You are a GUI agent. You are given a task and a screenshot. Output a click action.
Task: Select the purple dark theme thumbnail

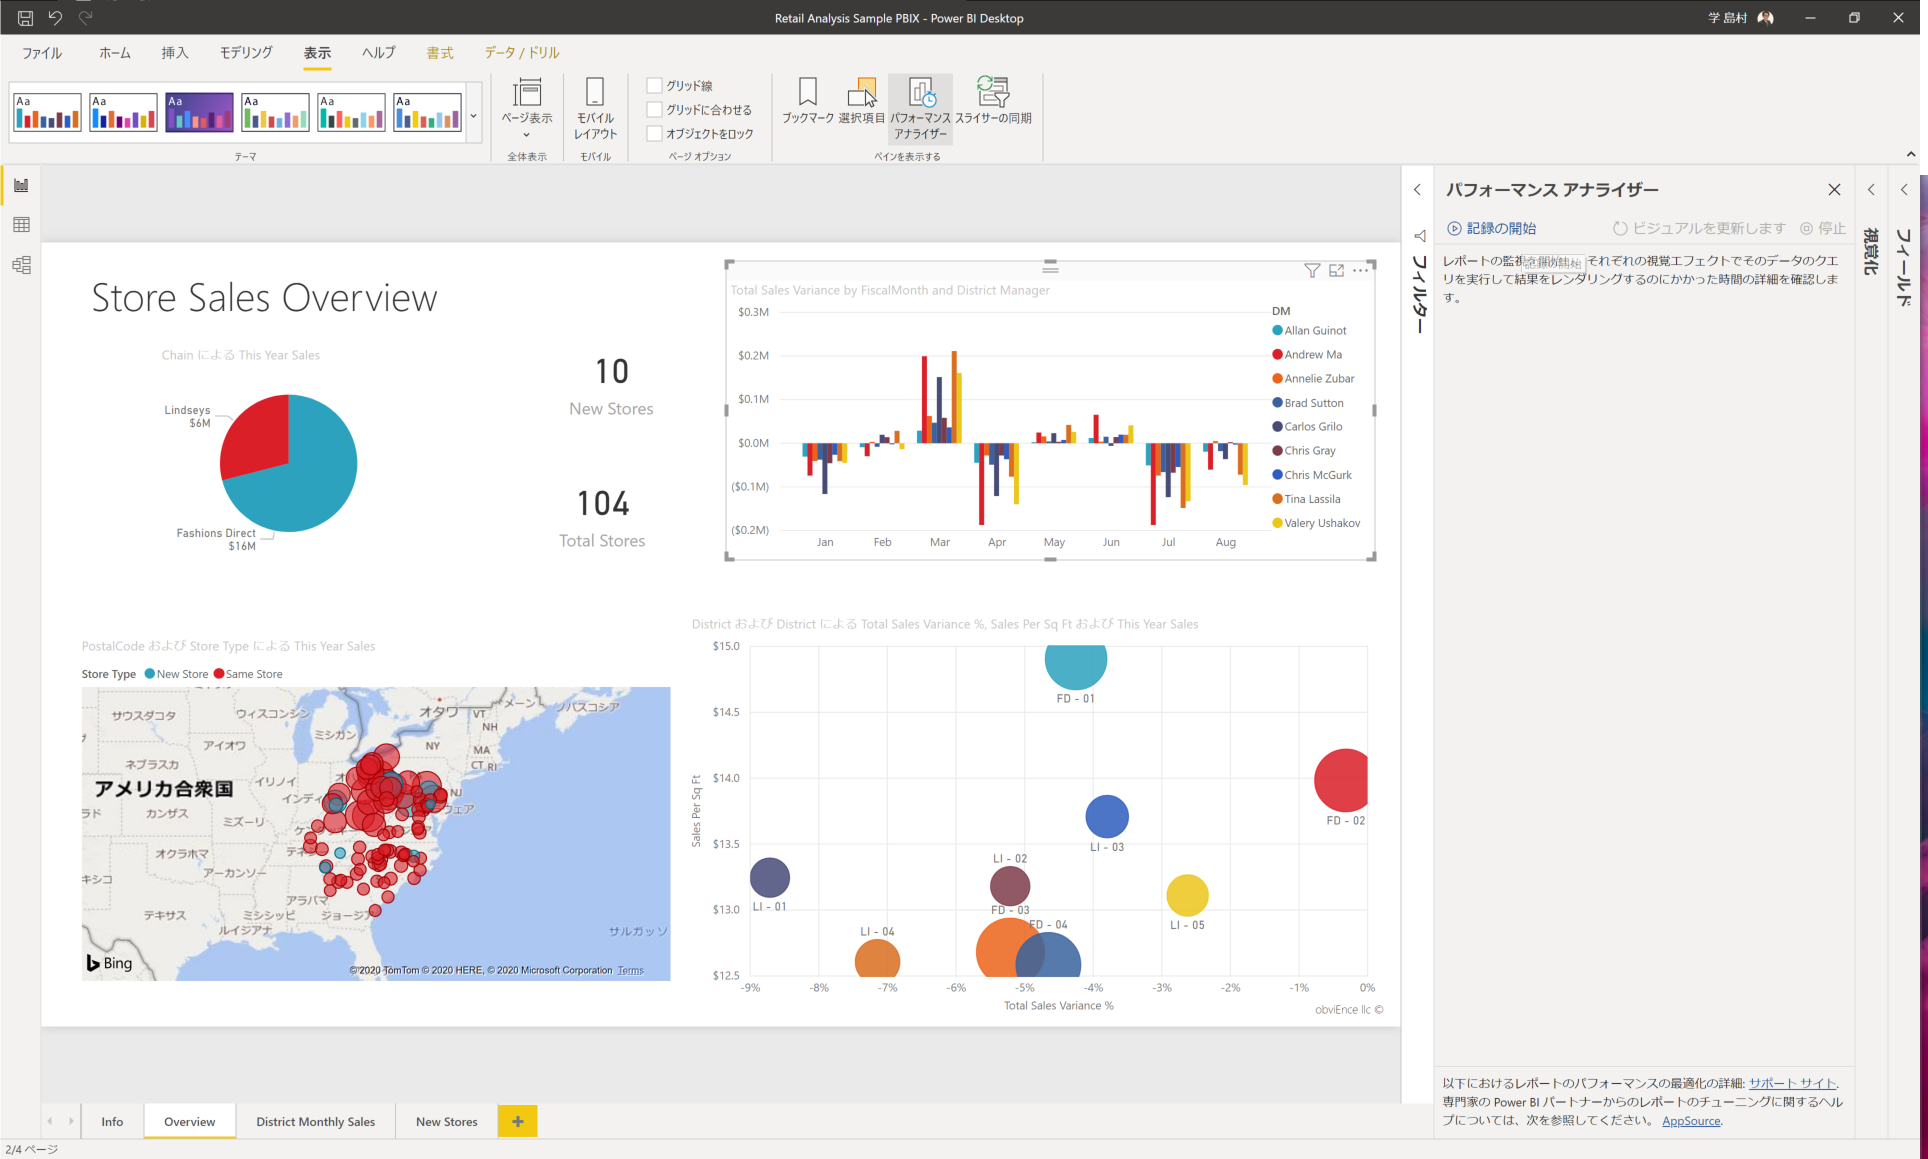pyautogui.click(x=199, y=112)
